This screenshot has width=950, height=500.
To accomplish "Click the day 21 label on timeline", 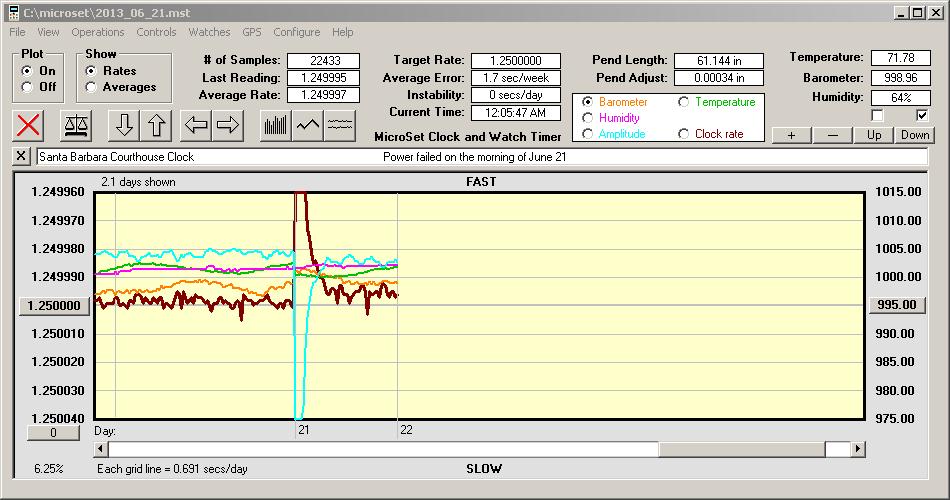I will coord(304,430).
